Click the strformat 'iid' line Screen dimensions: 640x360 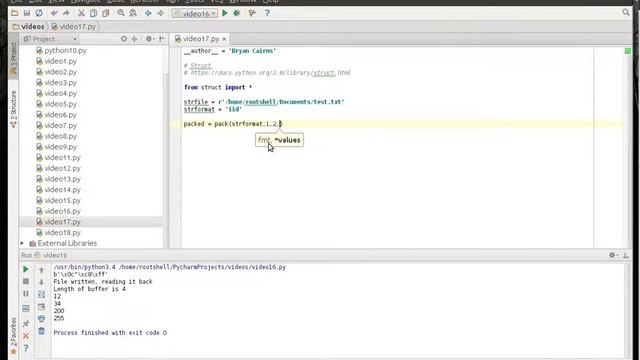tap(213, 109)
